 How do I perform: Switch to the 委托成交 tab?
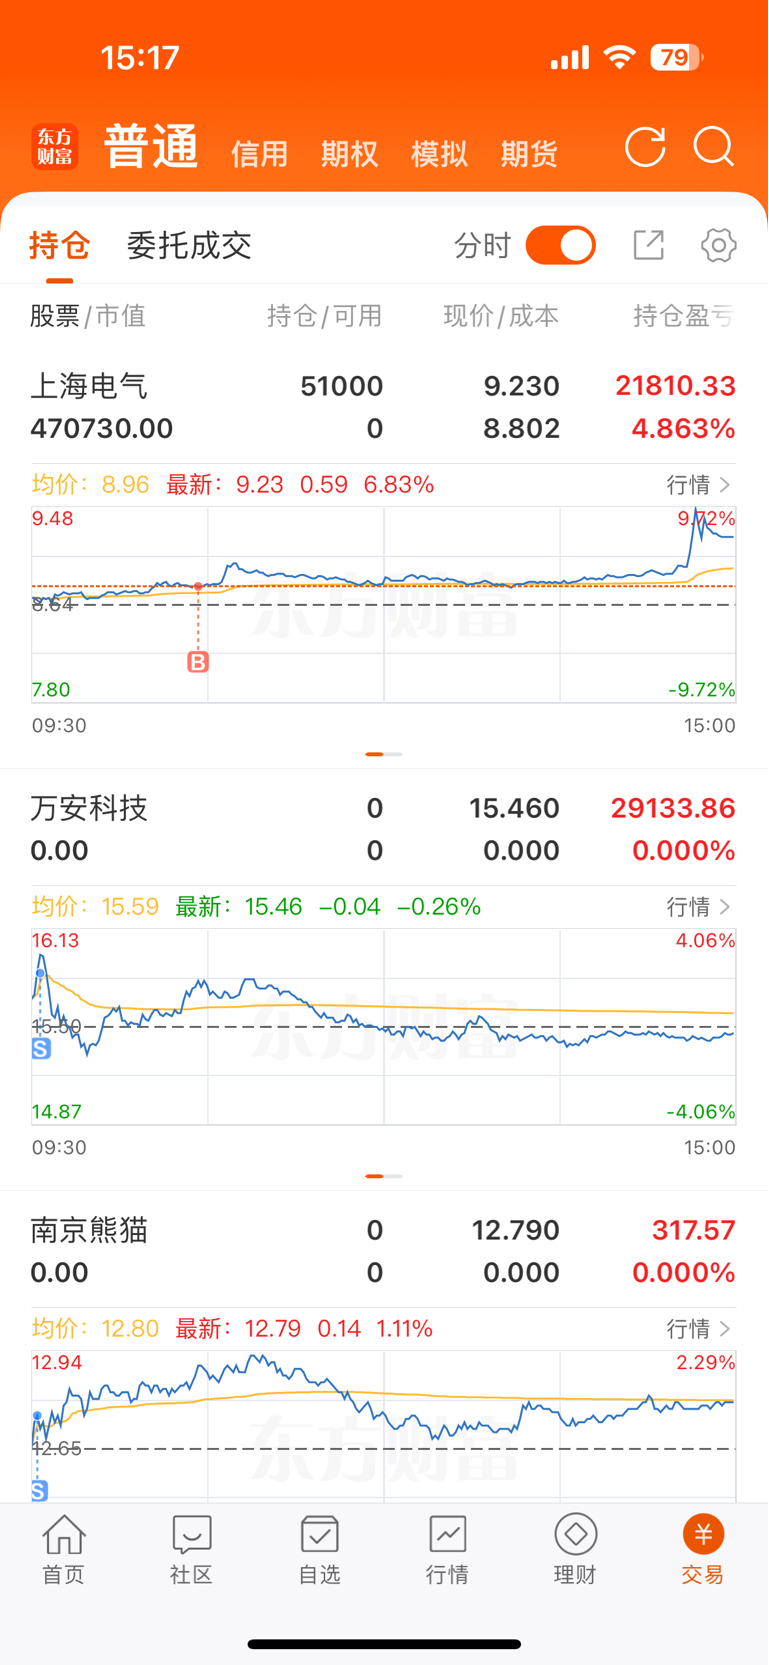point(189,245)
